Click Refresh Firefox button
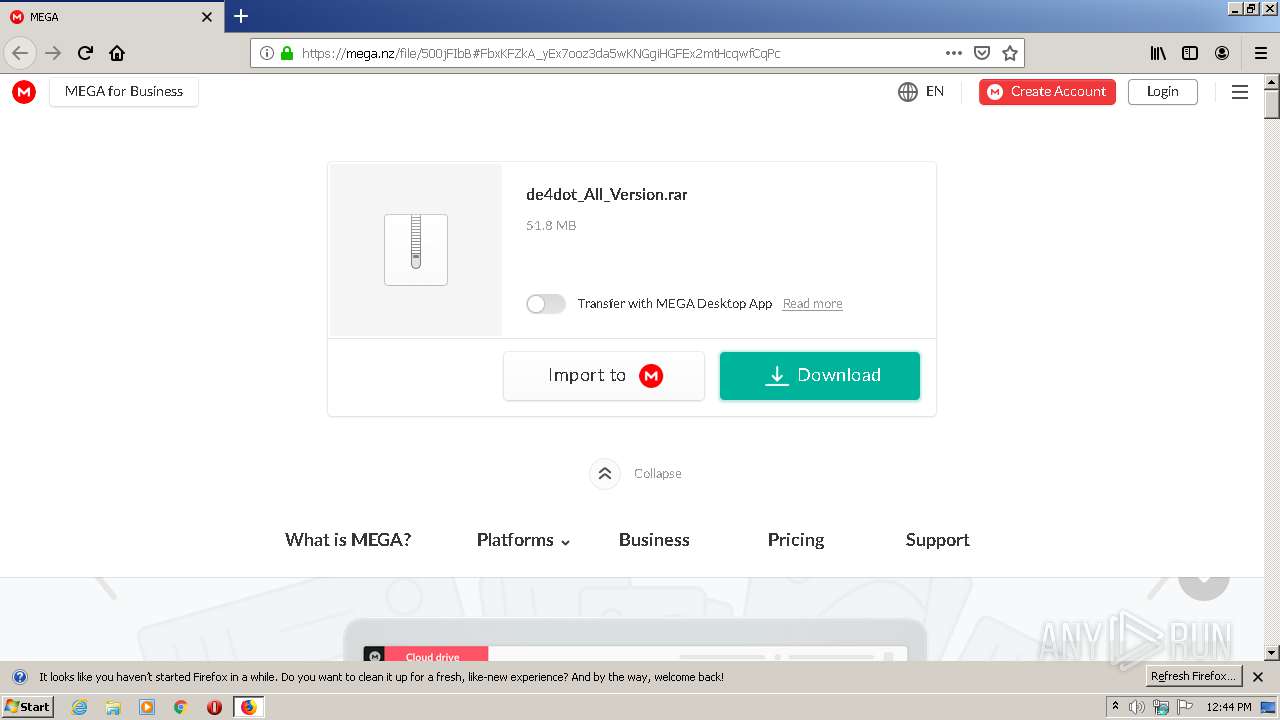 click(1194, 677)
